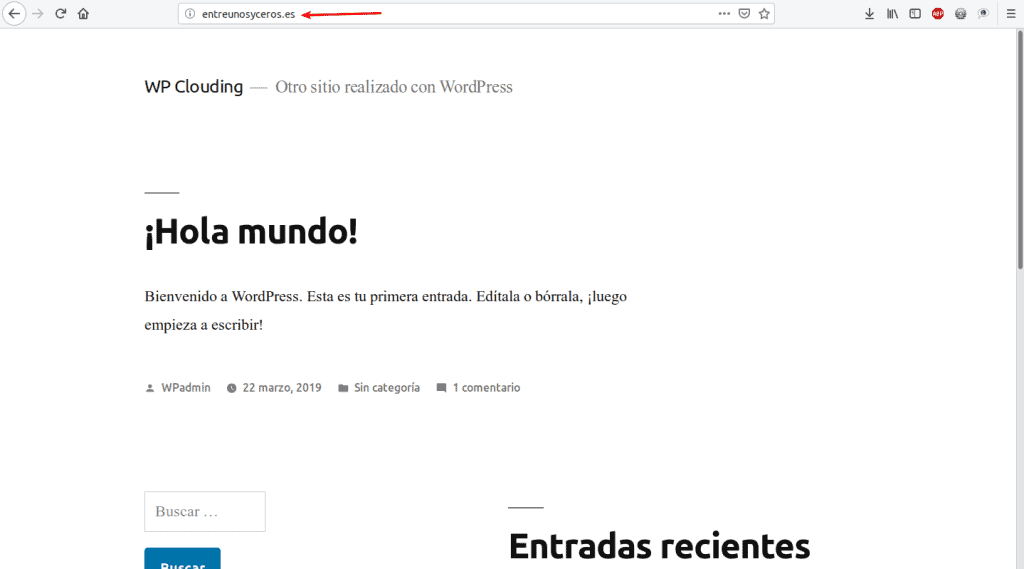1024x569 pixels.
Task: Go back to the previous page
Action: pos(14,14)
